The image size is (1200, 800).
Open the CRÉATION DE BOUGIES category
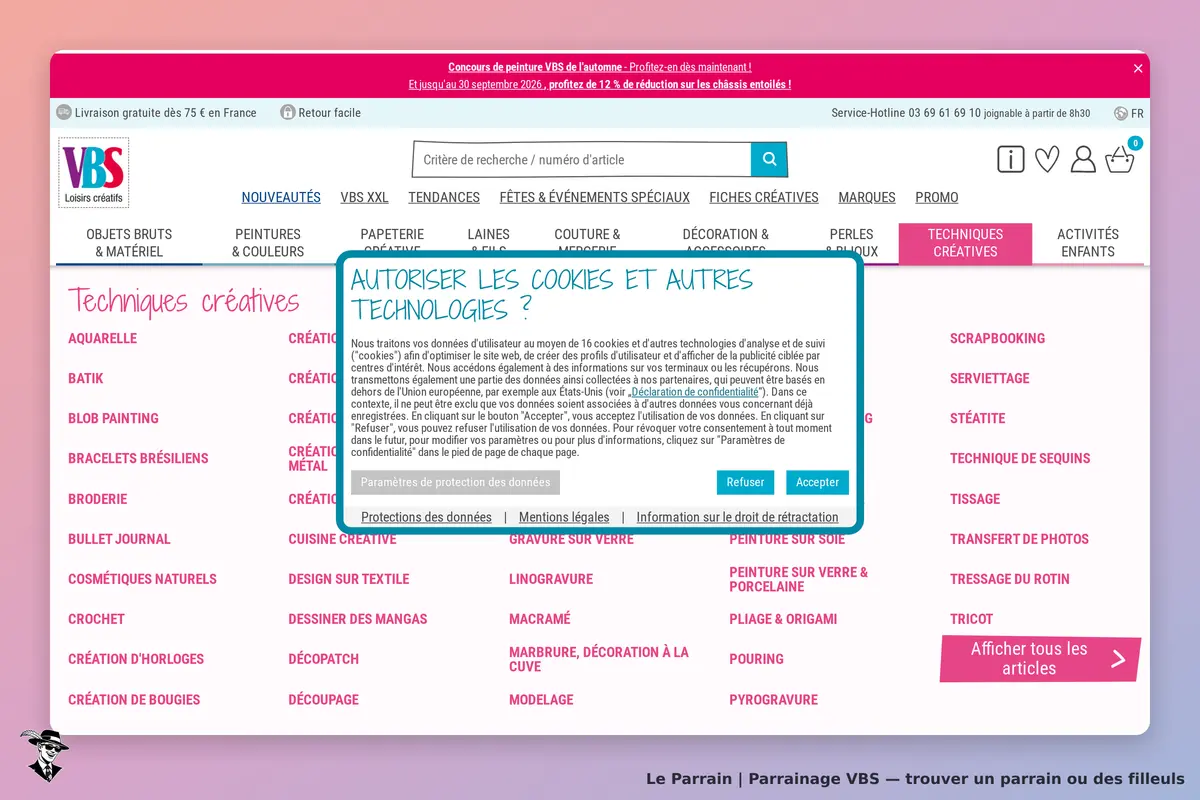(134, 700)
